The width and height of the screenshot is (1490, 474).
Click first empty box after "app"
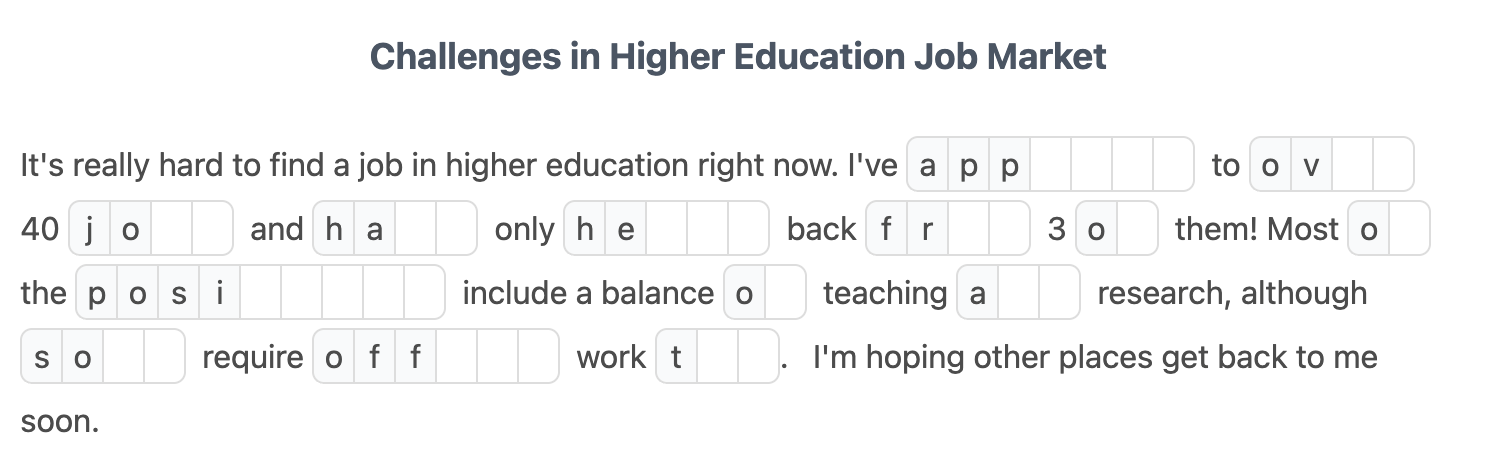coord(1051,165)
